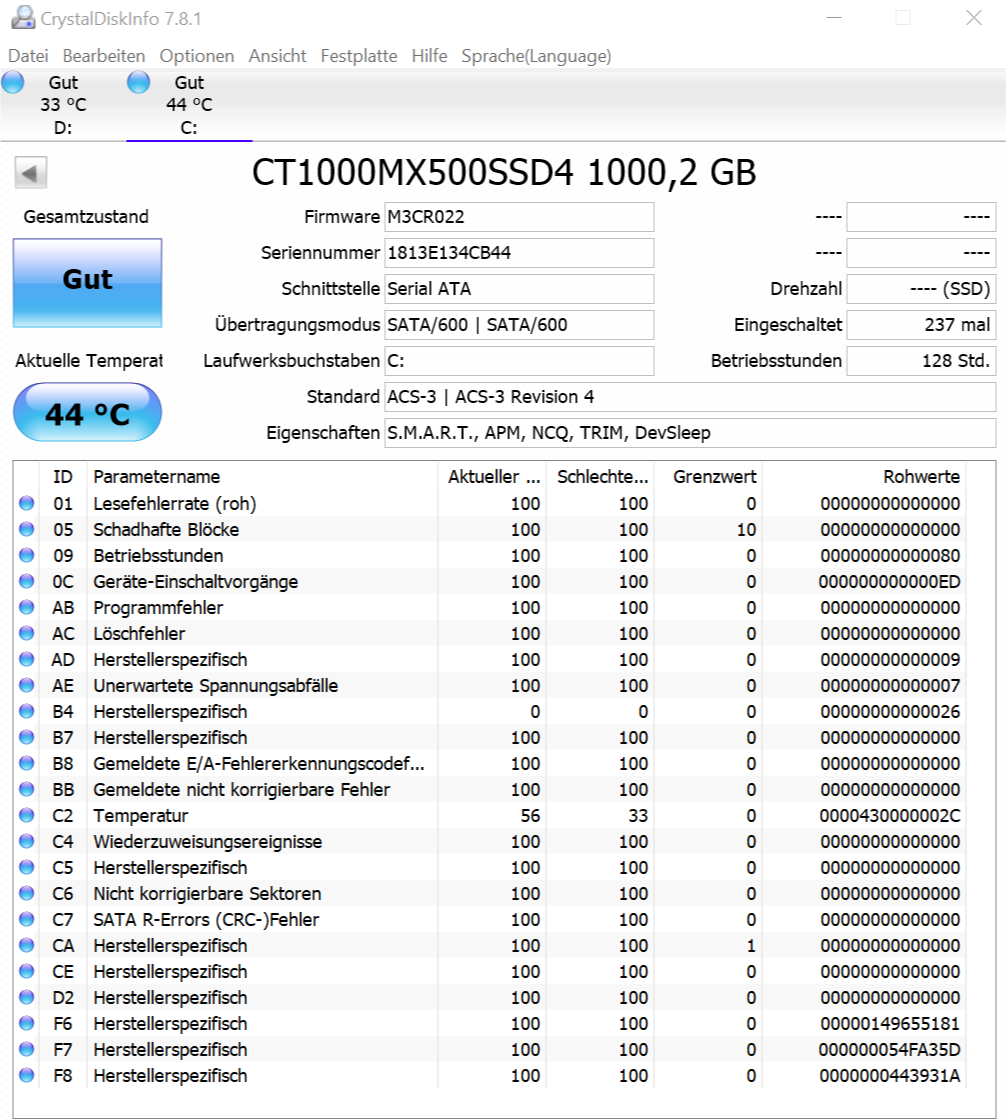The height and width of the screenshot is (1120, 1006).
Task: Click status orb of Temperatur row C2
Action: 26,815
